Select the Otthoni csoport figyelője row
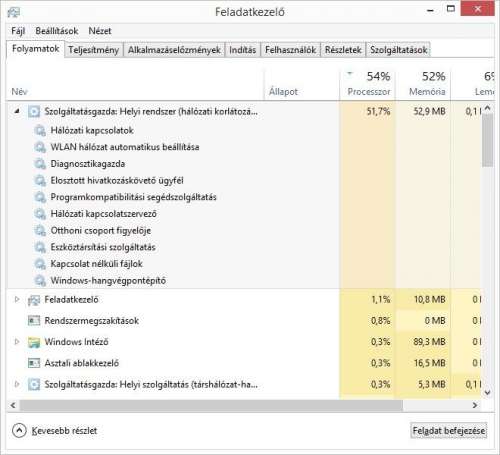This screenshot has width=500, height=455. point(244,231)
